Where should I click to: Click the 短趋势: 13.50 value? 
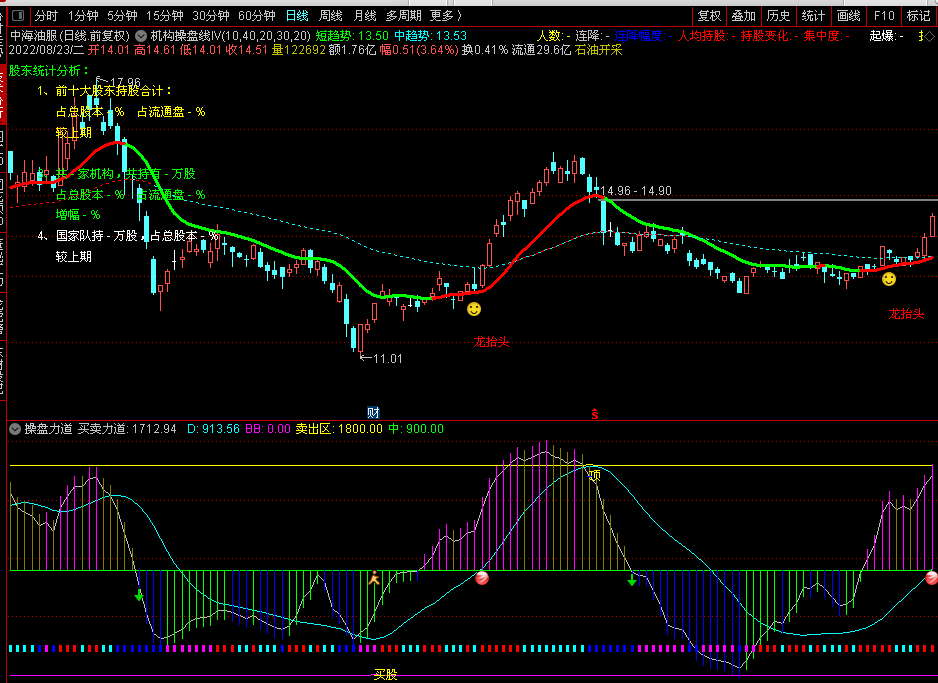[x=352, y=36]
